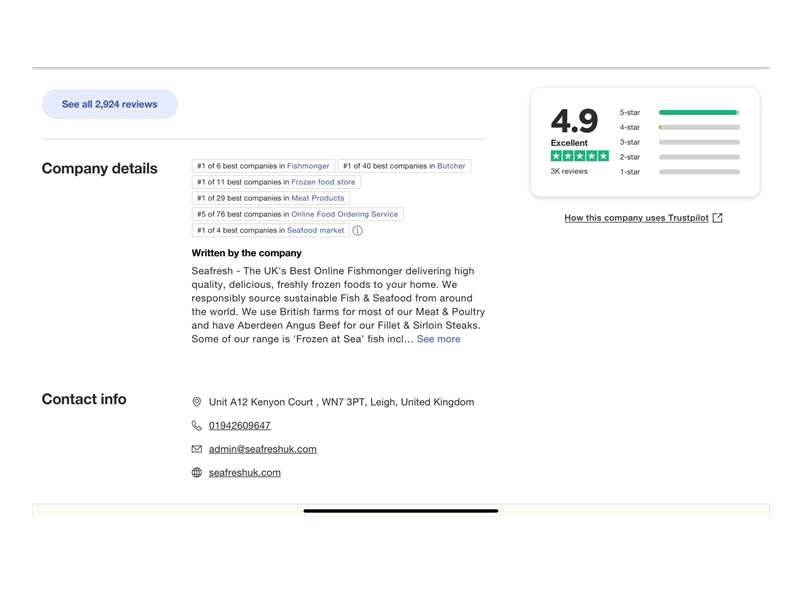Click the Contact info heading
Image resolution: width=800 pixels, height=600 pixels.
point(84,399)
